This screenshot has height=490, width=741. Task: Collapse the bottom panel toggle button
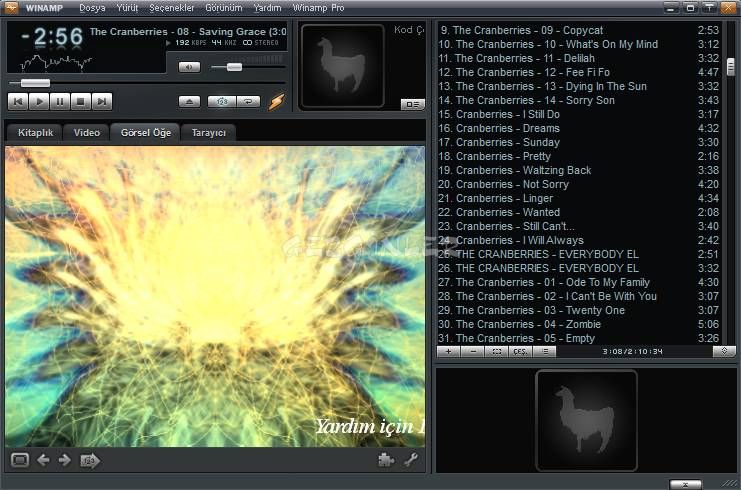coord(685,484)
